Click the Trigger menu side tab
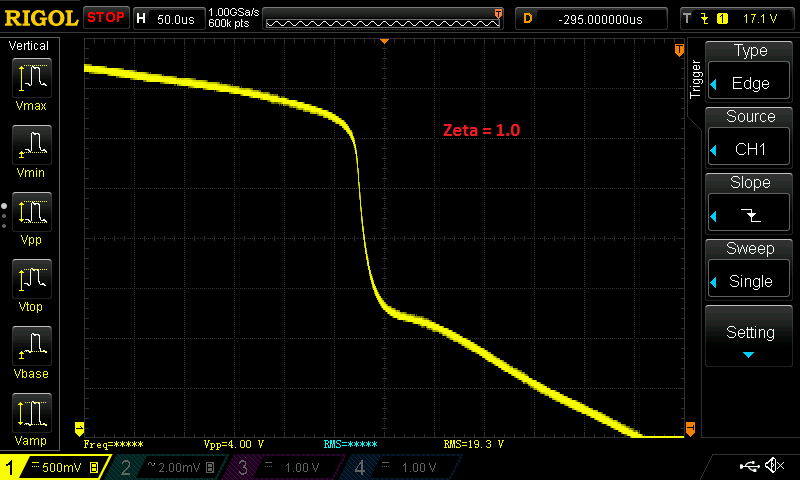This screenshot has width=800, height=480. click(695, 79)
